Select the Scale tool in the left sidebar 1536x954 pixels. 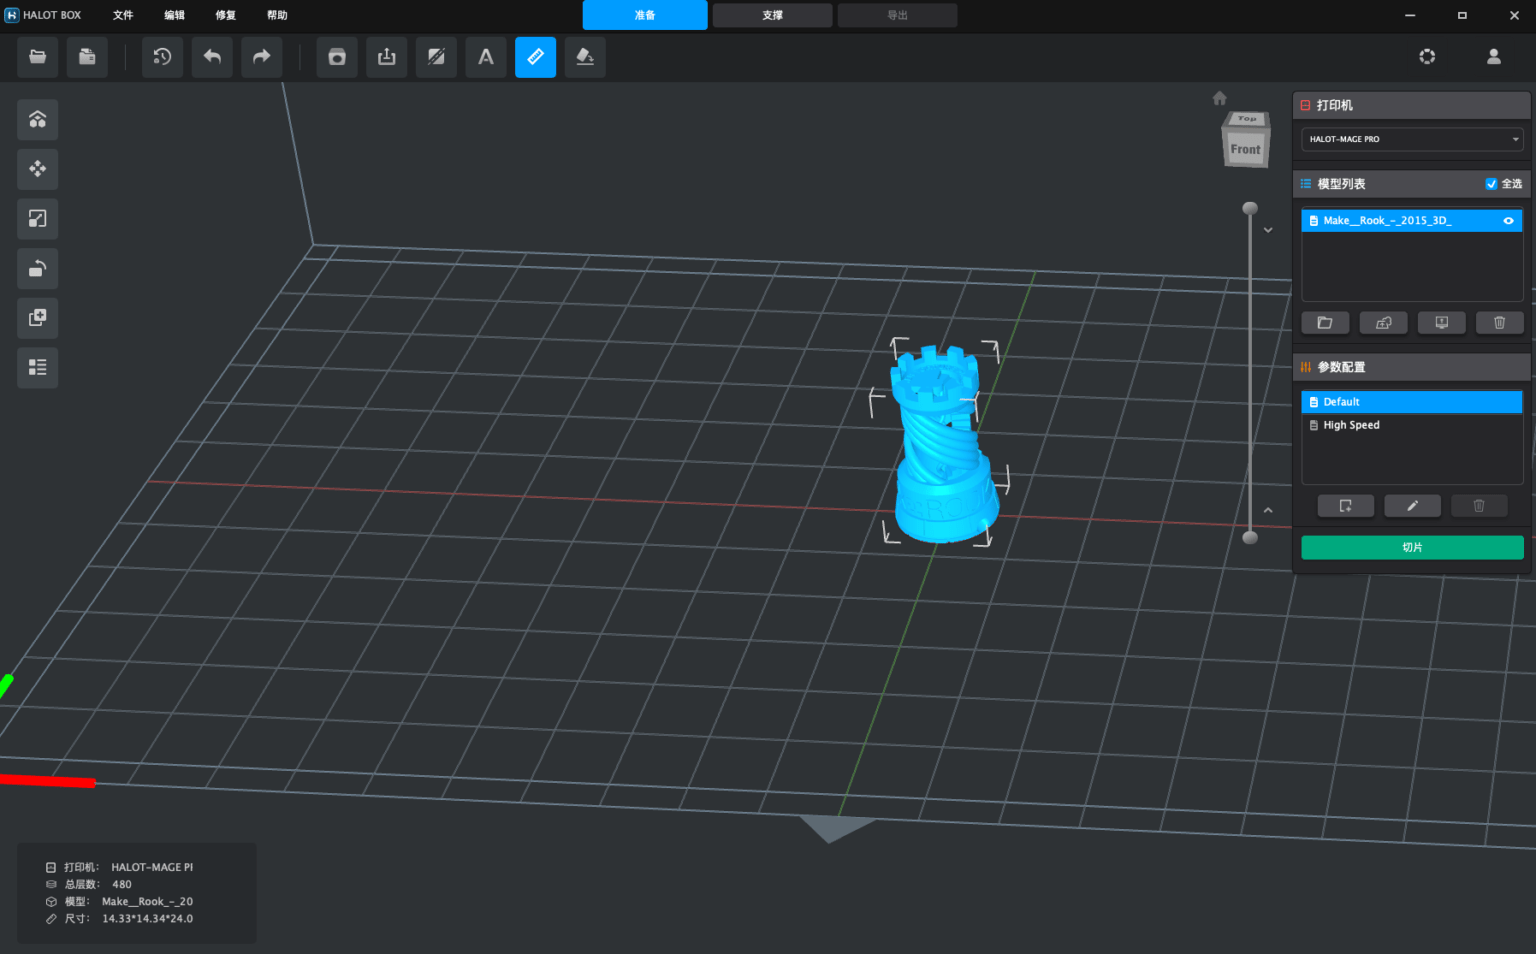click(37, 218)
